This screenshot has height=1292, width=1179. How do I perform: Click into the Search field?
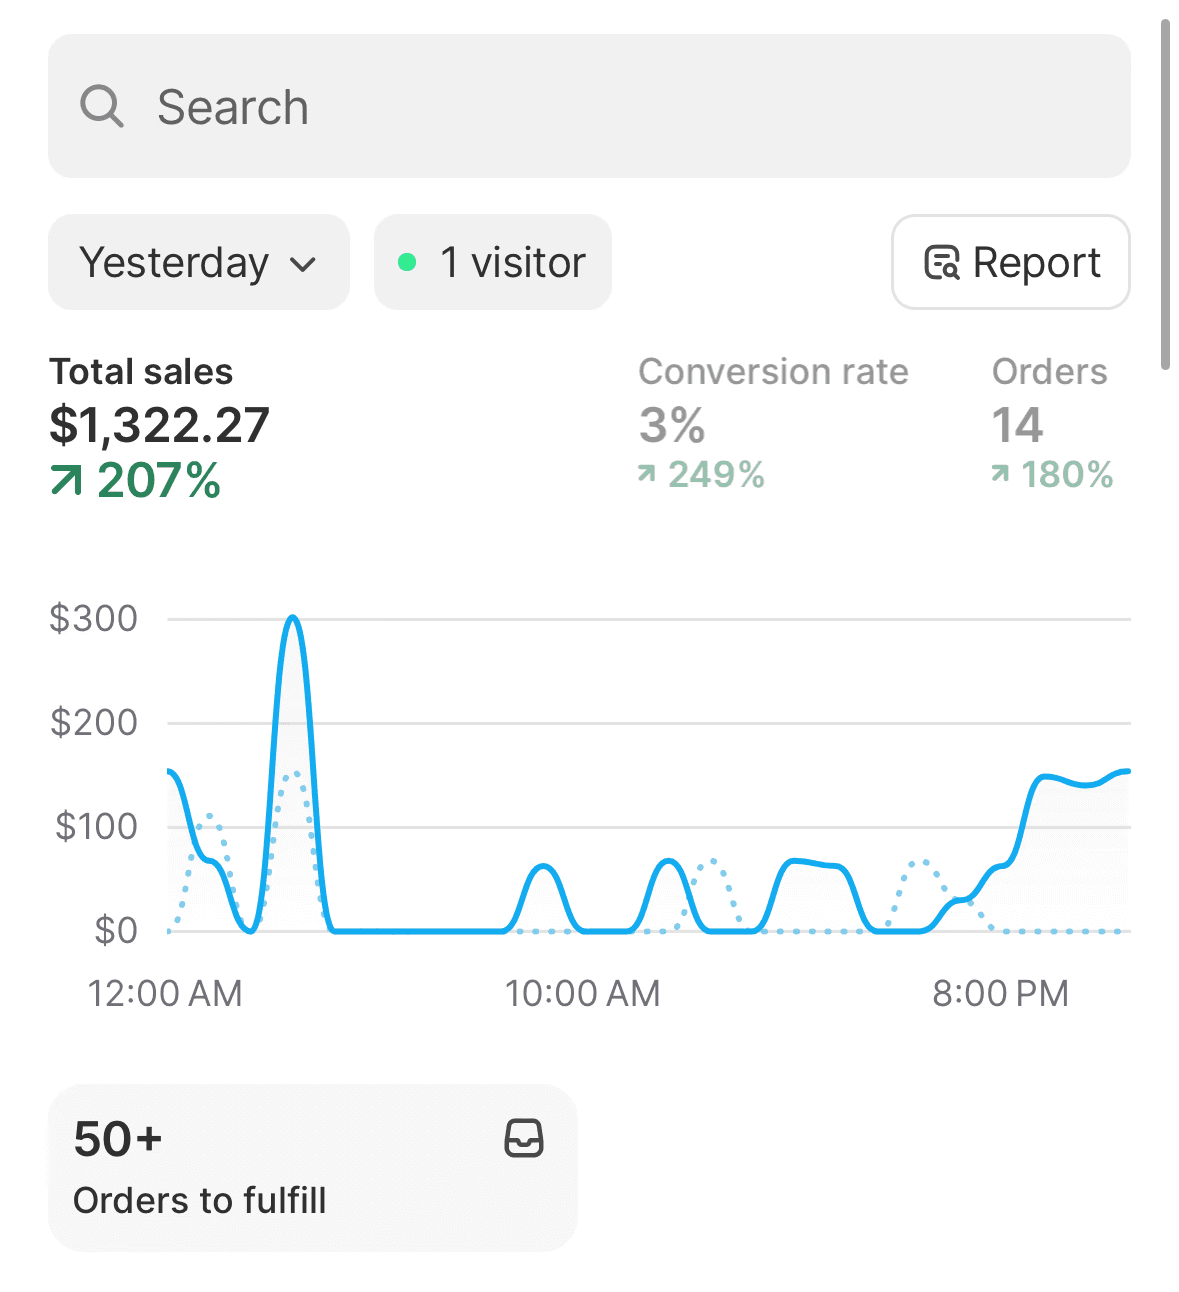click(x=589, y=106)
